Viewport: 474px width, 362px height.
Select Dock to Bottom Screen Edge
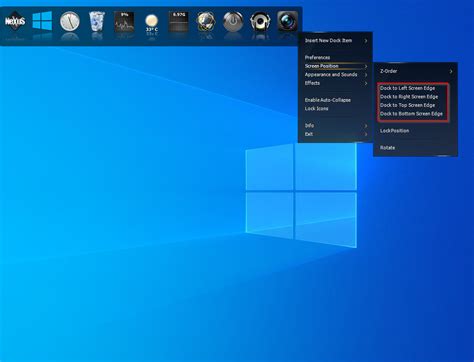[411, 114]
